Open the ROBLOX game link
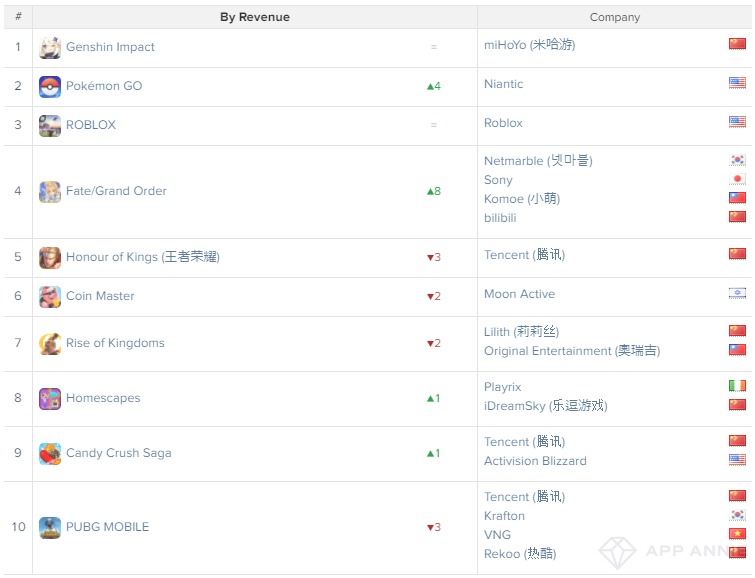Viewport: 755px width, 578px height. [x=91, y=125]
